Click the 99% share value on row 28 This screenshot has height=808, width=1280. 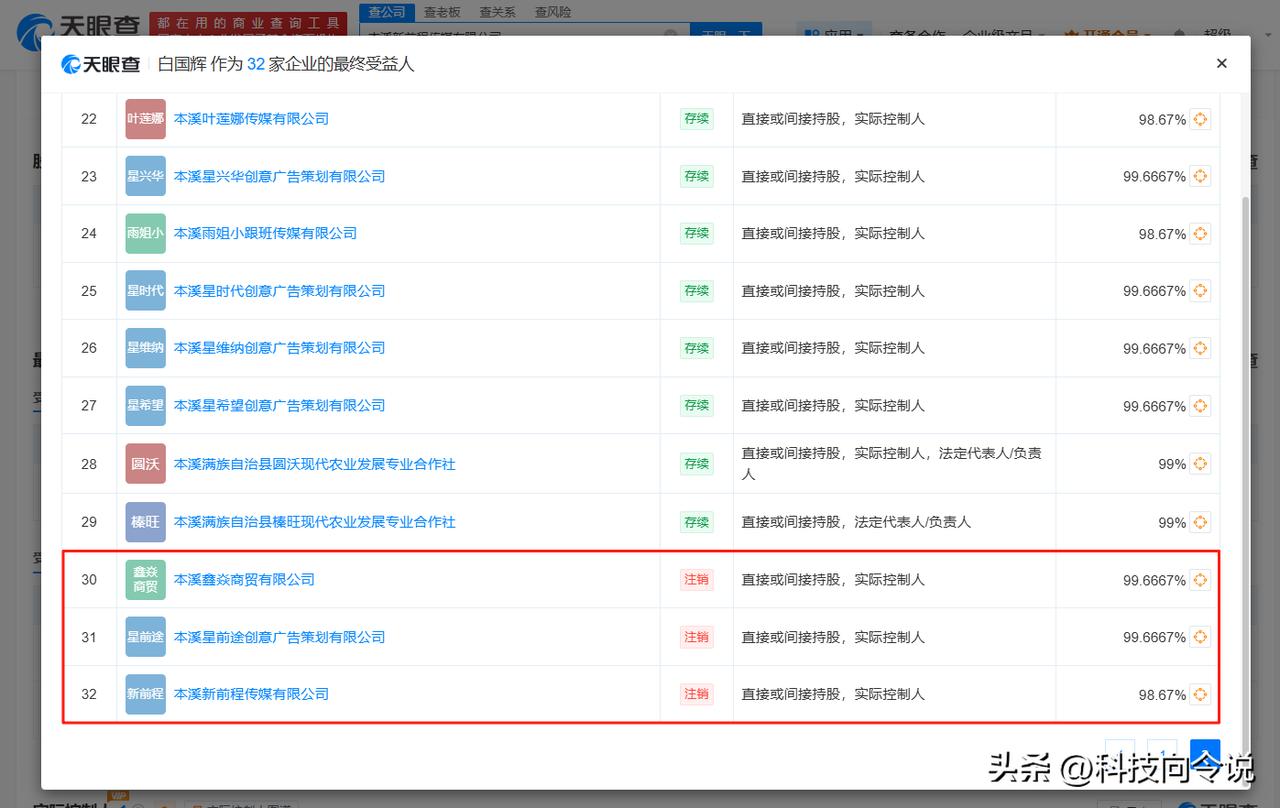coord(1172,465)
